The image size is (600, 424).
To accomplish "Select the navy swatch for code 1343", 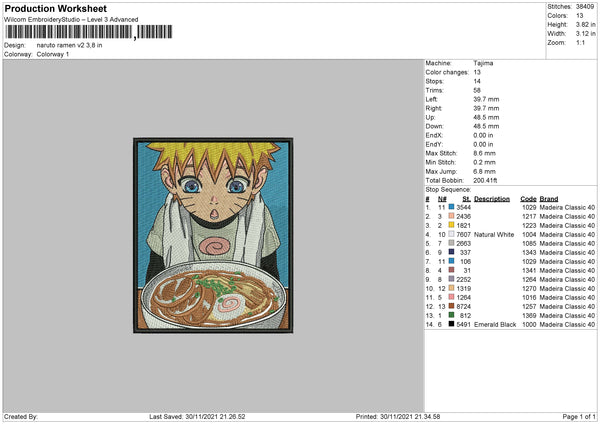I will (x=452, y=252).
